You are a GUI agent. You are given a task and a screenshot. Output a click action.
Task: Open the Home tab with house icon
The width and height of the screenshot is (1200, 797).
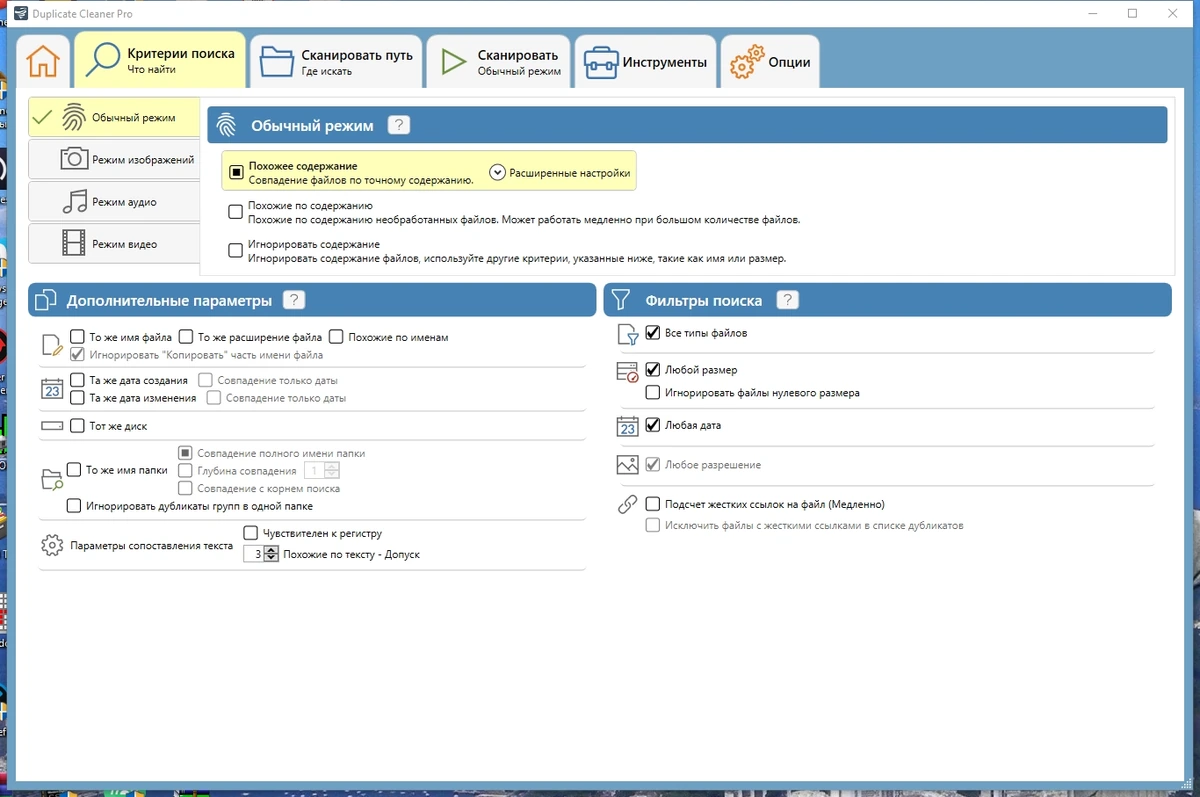click(x=43, y=62)
